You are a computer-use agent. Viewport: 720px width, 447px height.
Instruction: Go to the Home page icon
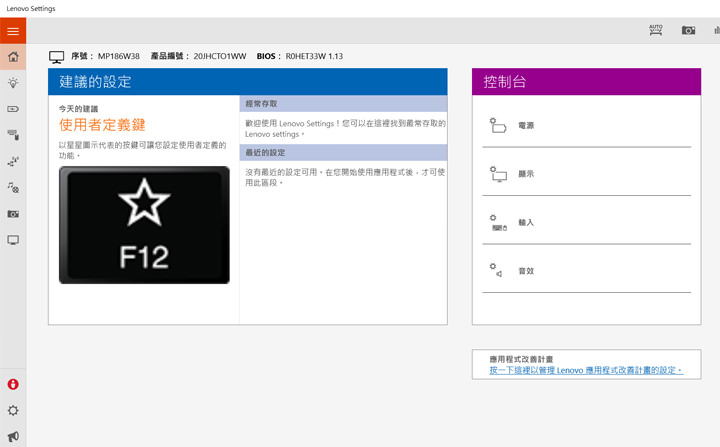pyautogui.click(x=13, y=57)
